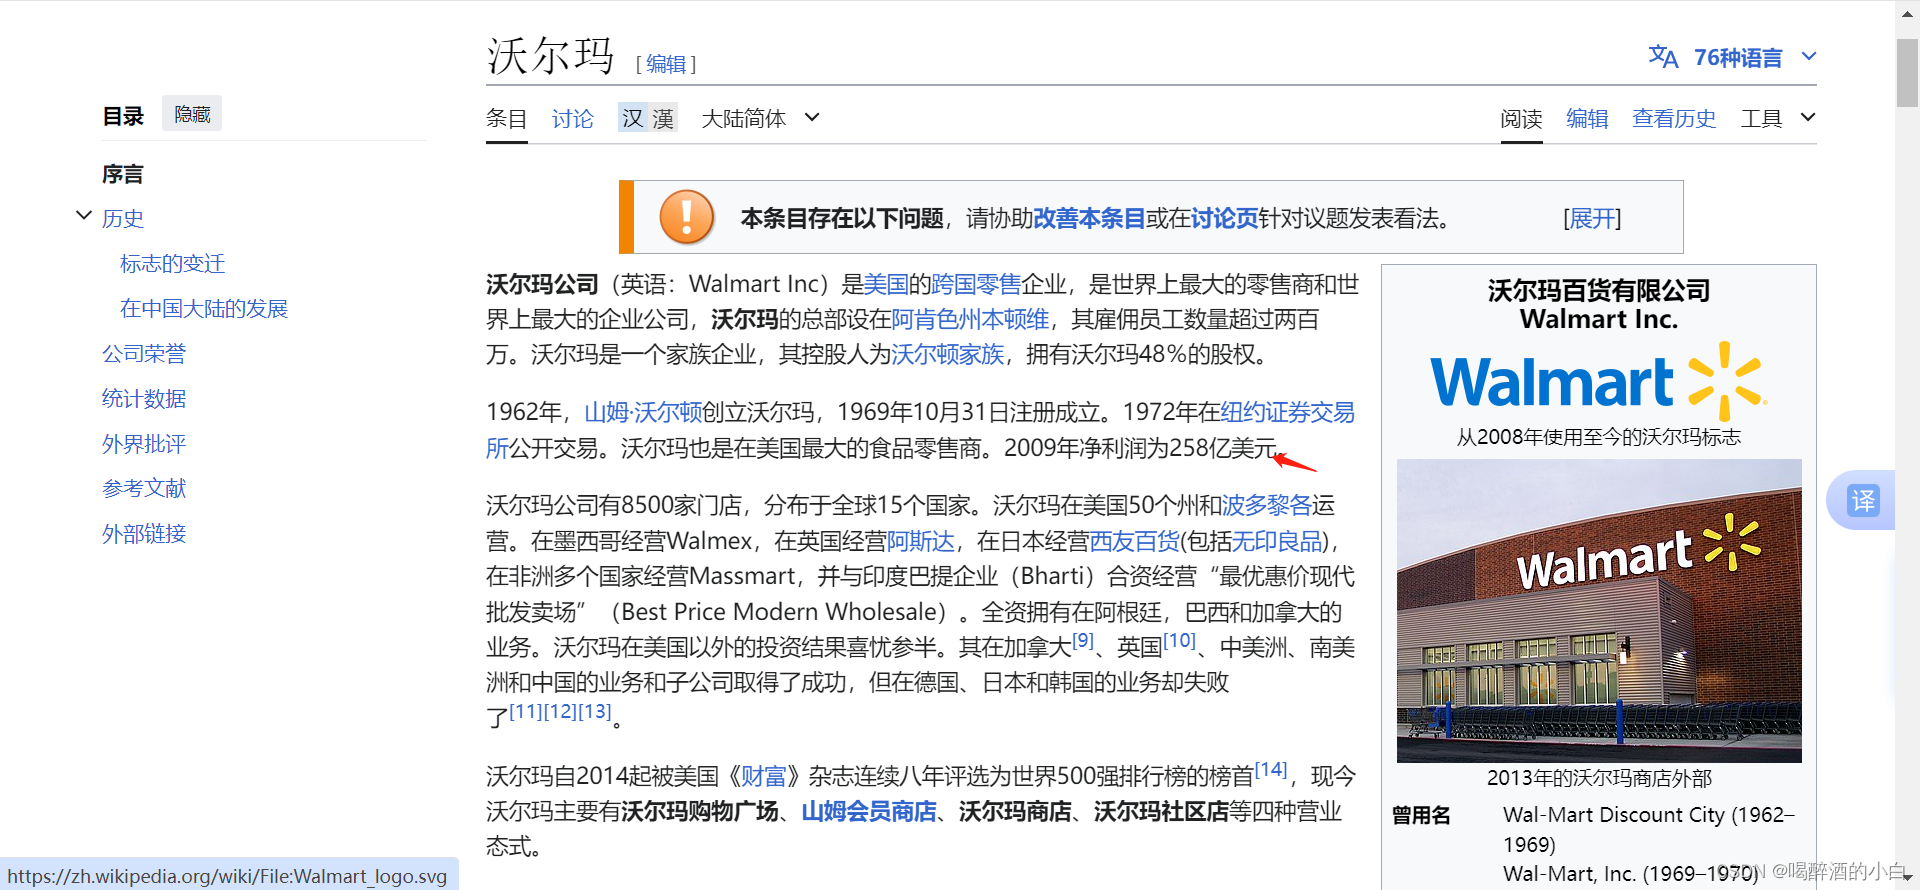Click the page vertical scrollbar thumb
Image resolution: width=1920 pixels, height=890 pixels.
(x=1907, y=72)
